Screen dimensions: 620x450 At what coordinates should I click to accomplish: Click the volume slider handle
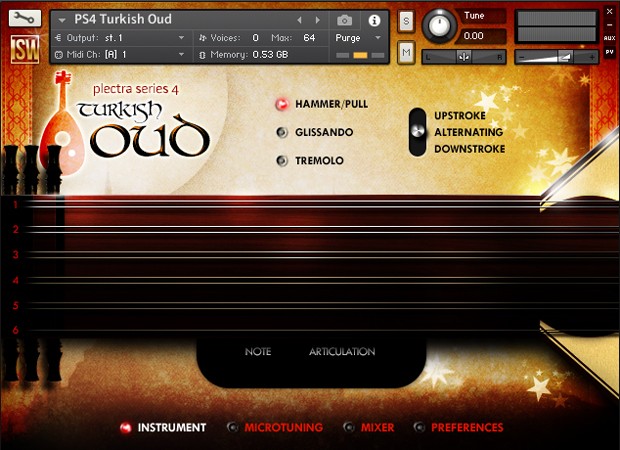[565, 57]
